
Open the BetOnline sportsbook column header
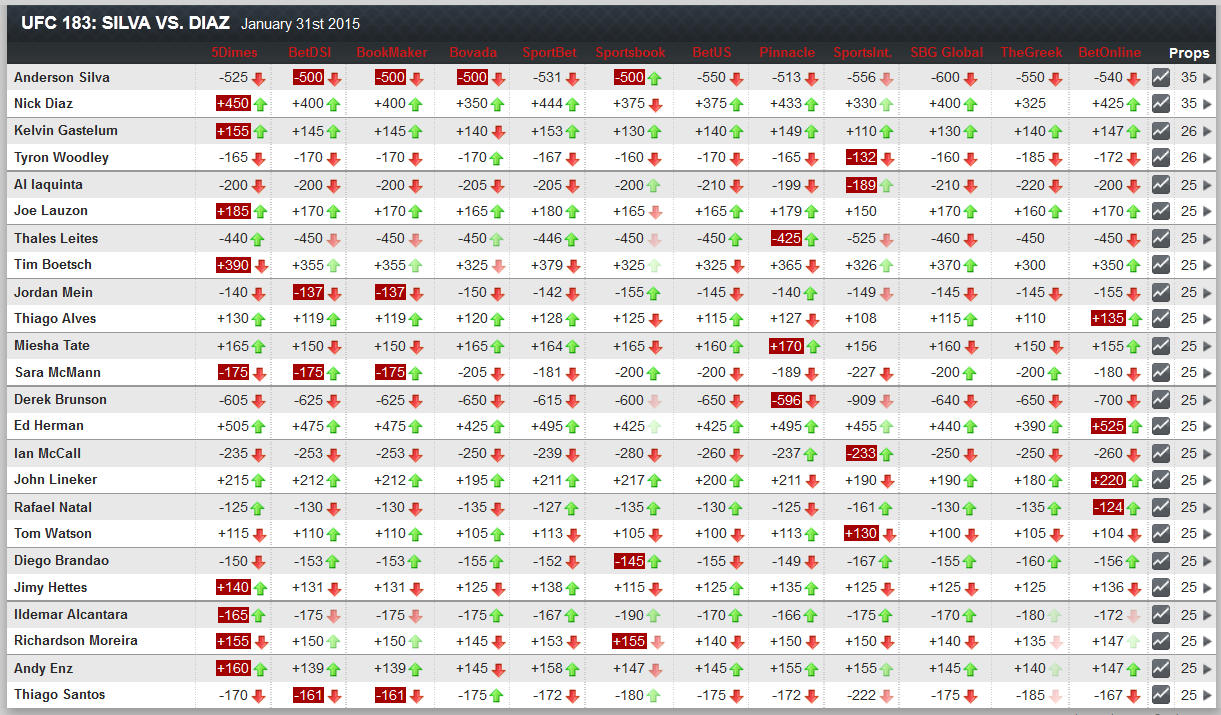[1109, 53]
